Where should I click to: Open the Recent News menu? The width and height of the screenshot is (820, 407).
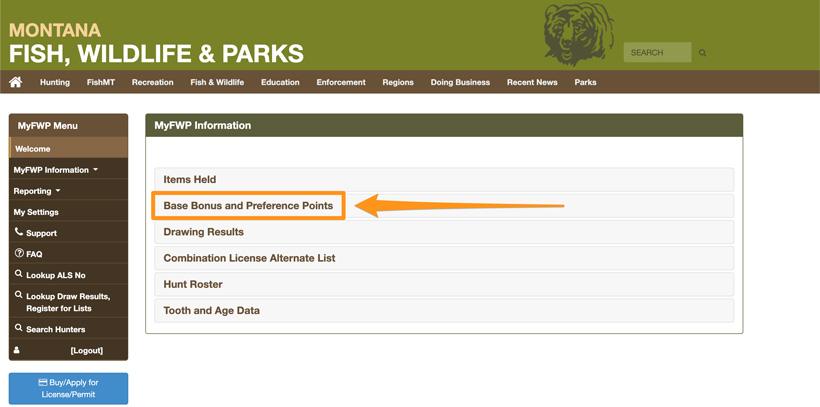532,82
